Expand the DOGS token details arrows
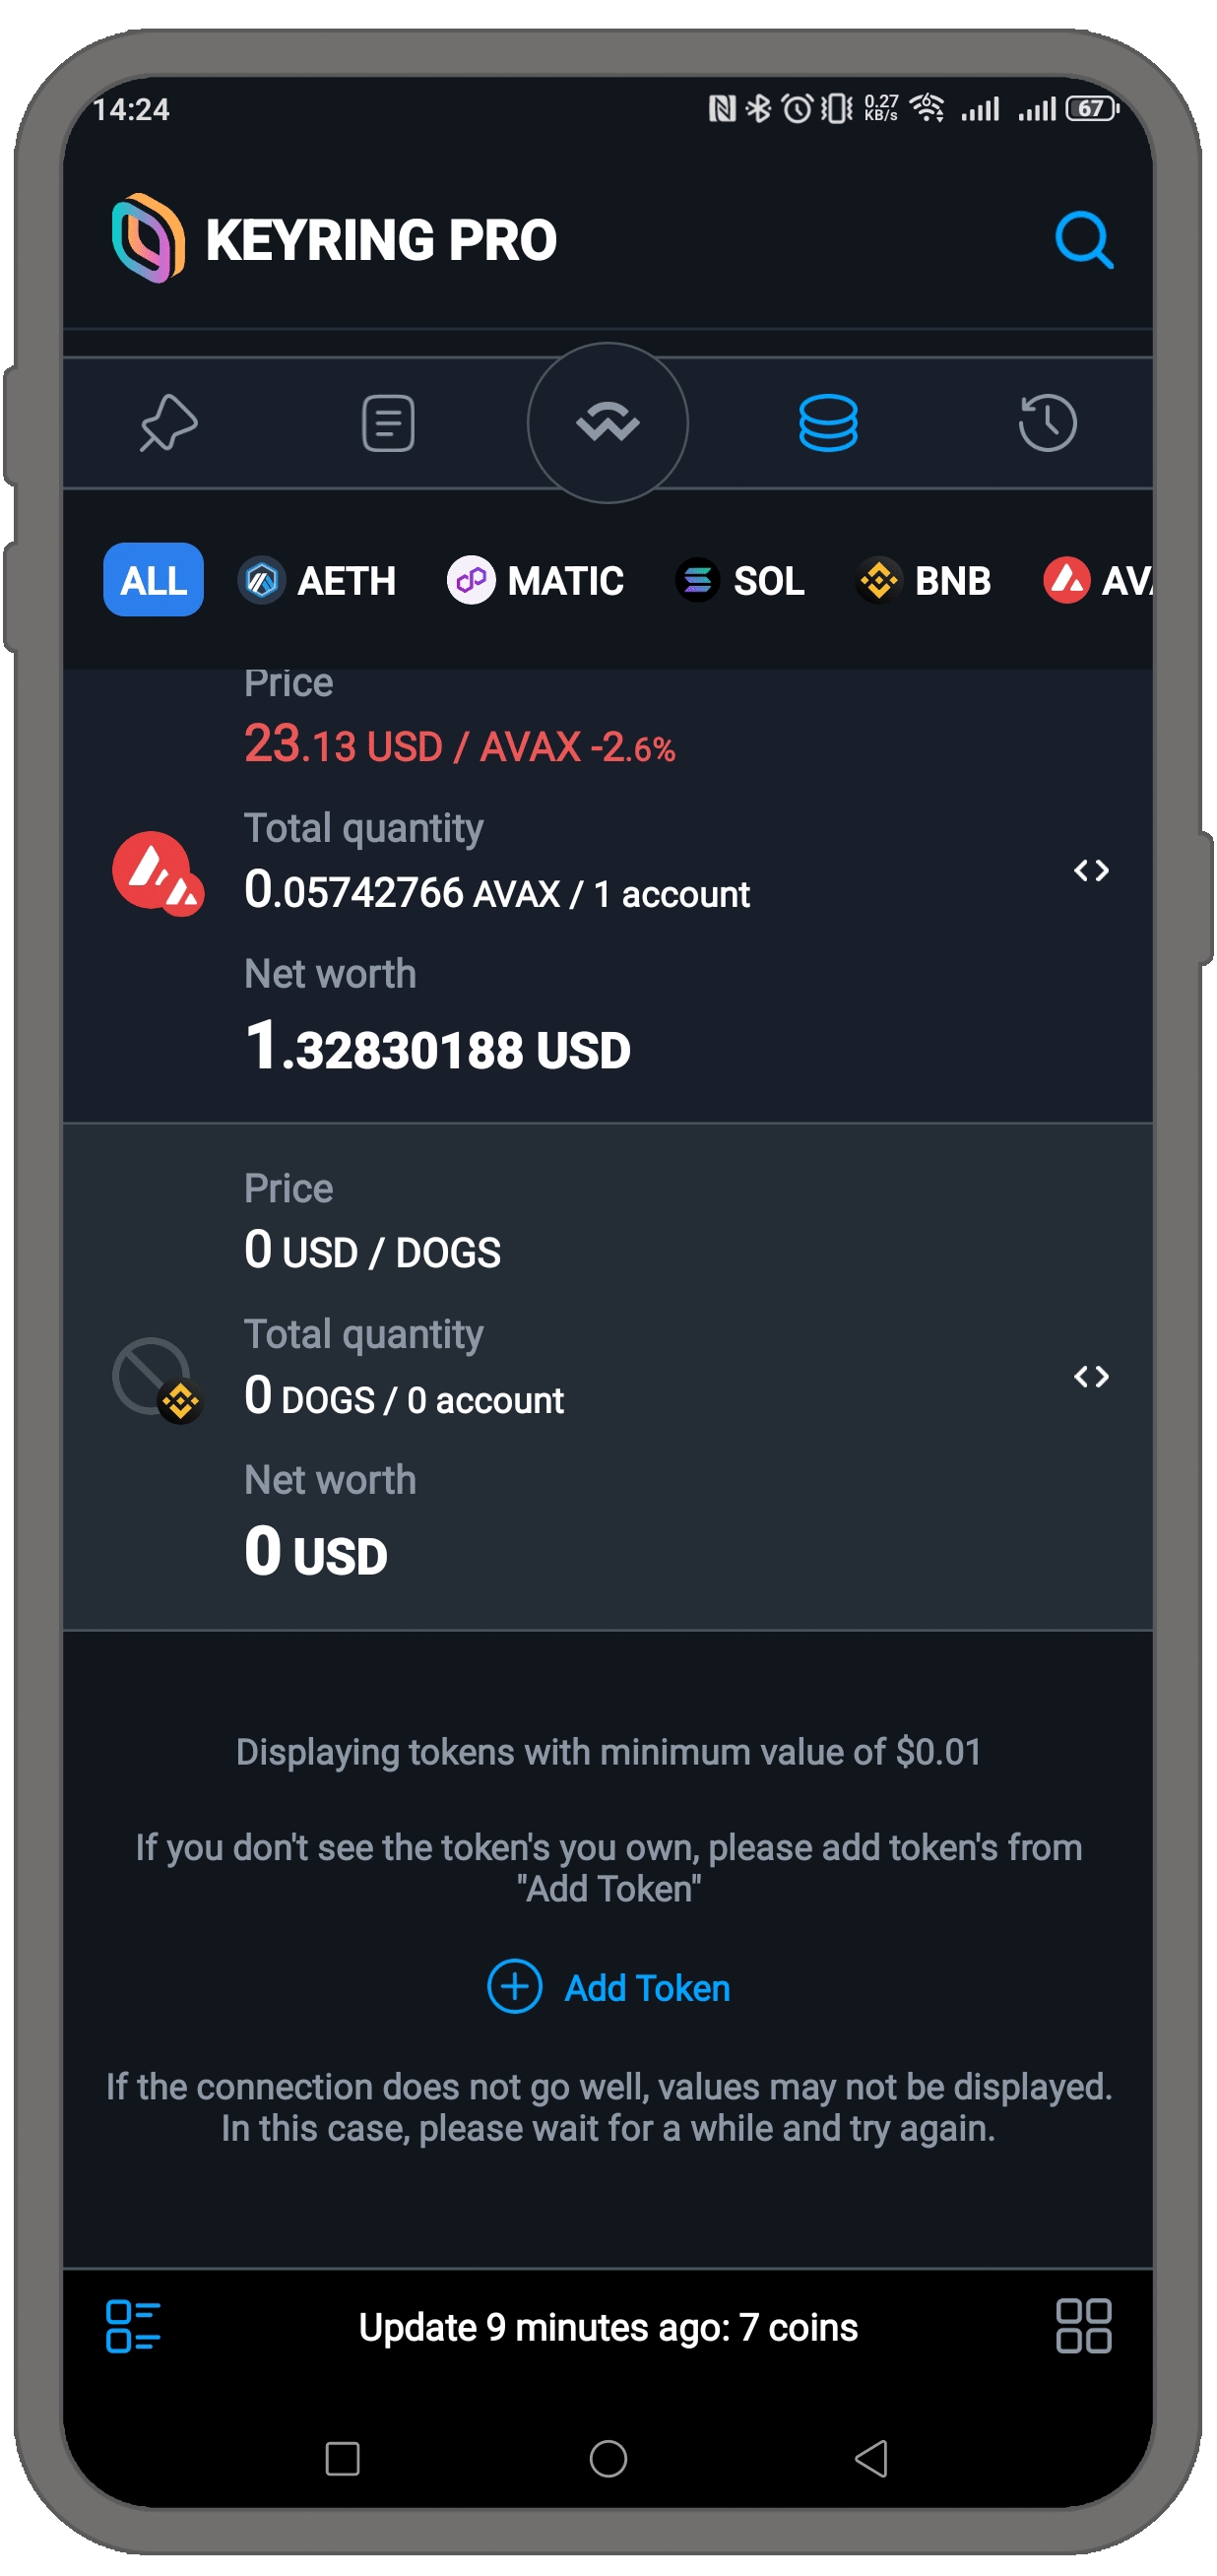Image resolution: width=1217 pixels, height=2576 pixels. [1091, 1377]
